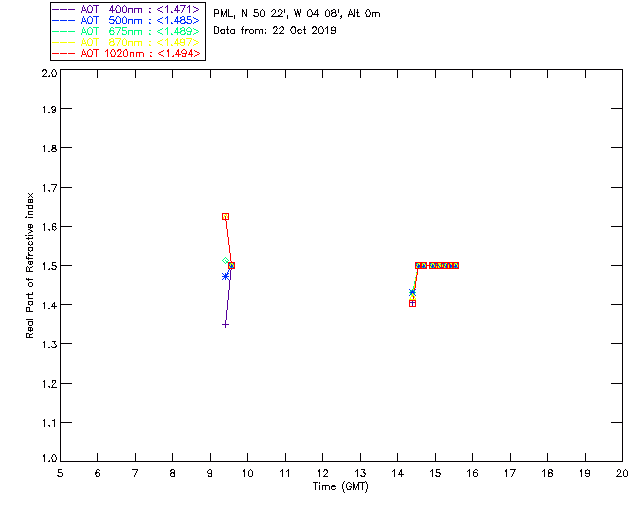
Task: Click the x-axis tick label 8
Action: click(x=173, y=473)
